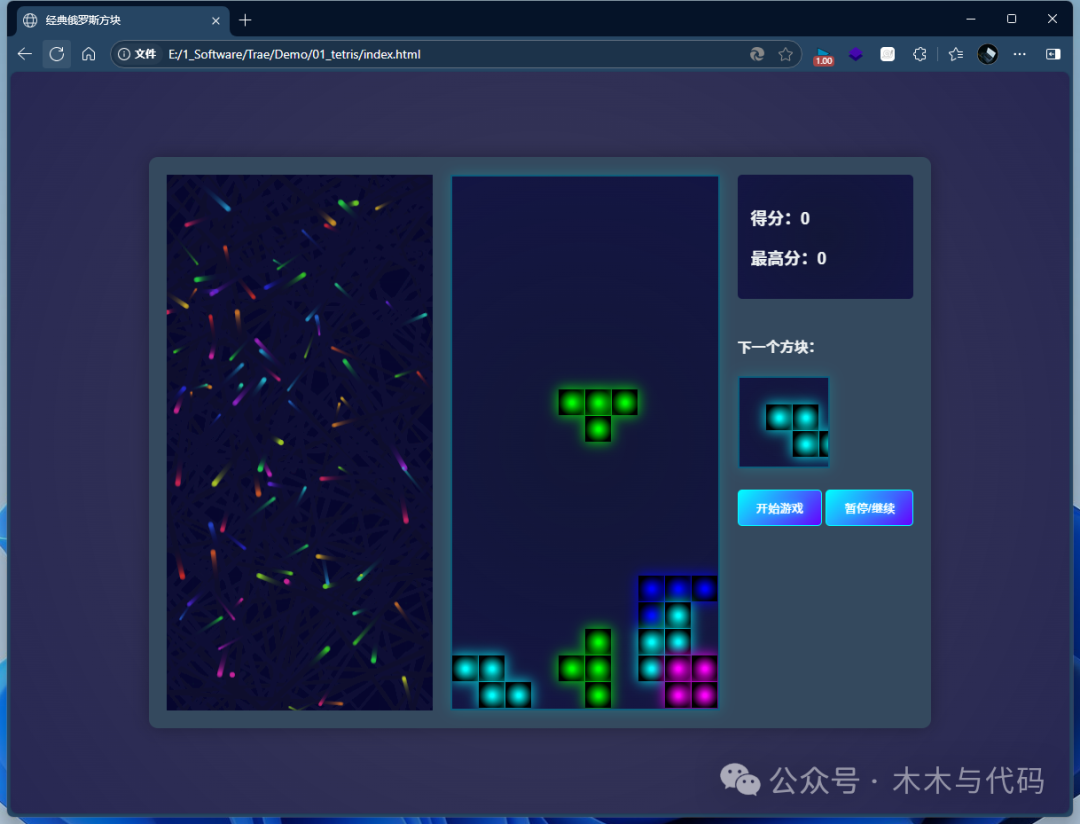This screenshot has width=1080, height=824.
Task: Open the browser Settings and more menu
Action: pos(1019,54)
